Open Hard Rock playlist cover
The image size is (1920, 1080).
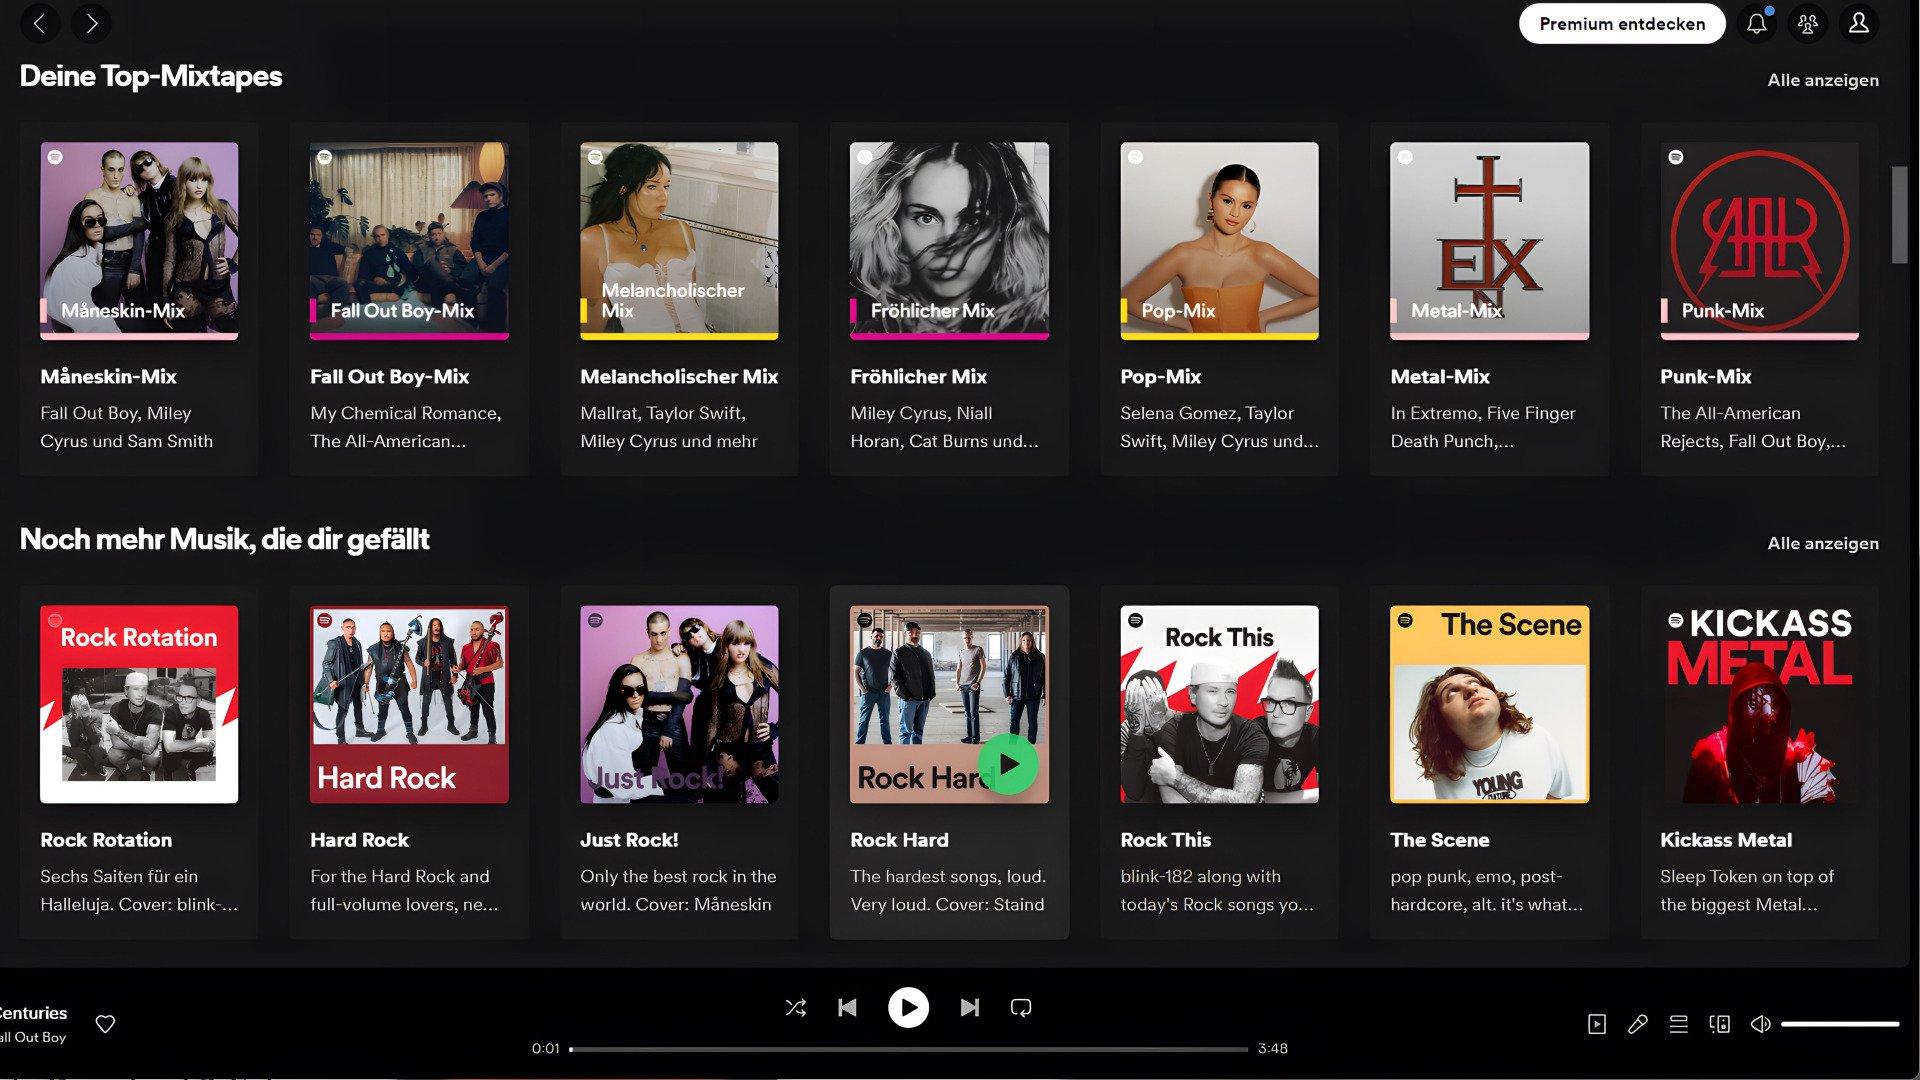coord(409,704)
